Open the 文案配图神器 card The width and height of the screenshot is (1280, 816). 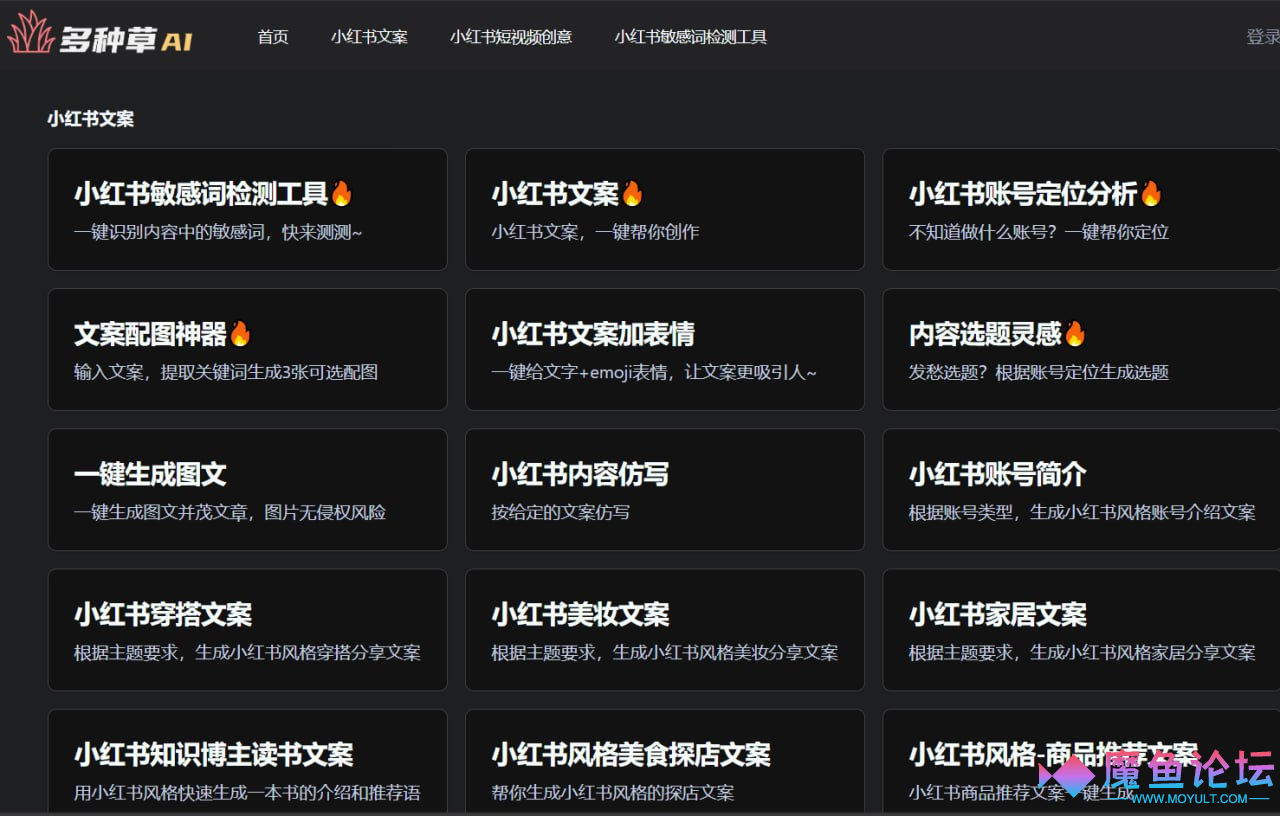pos(247,350)
